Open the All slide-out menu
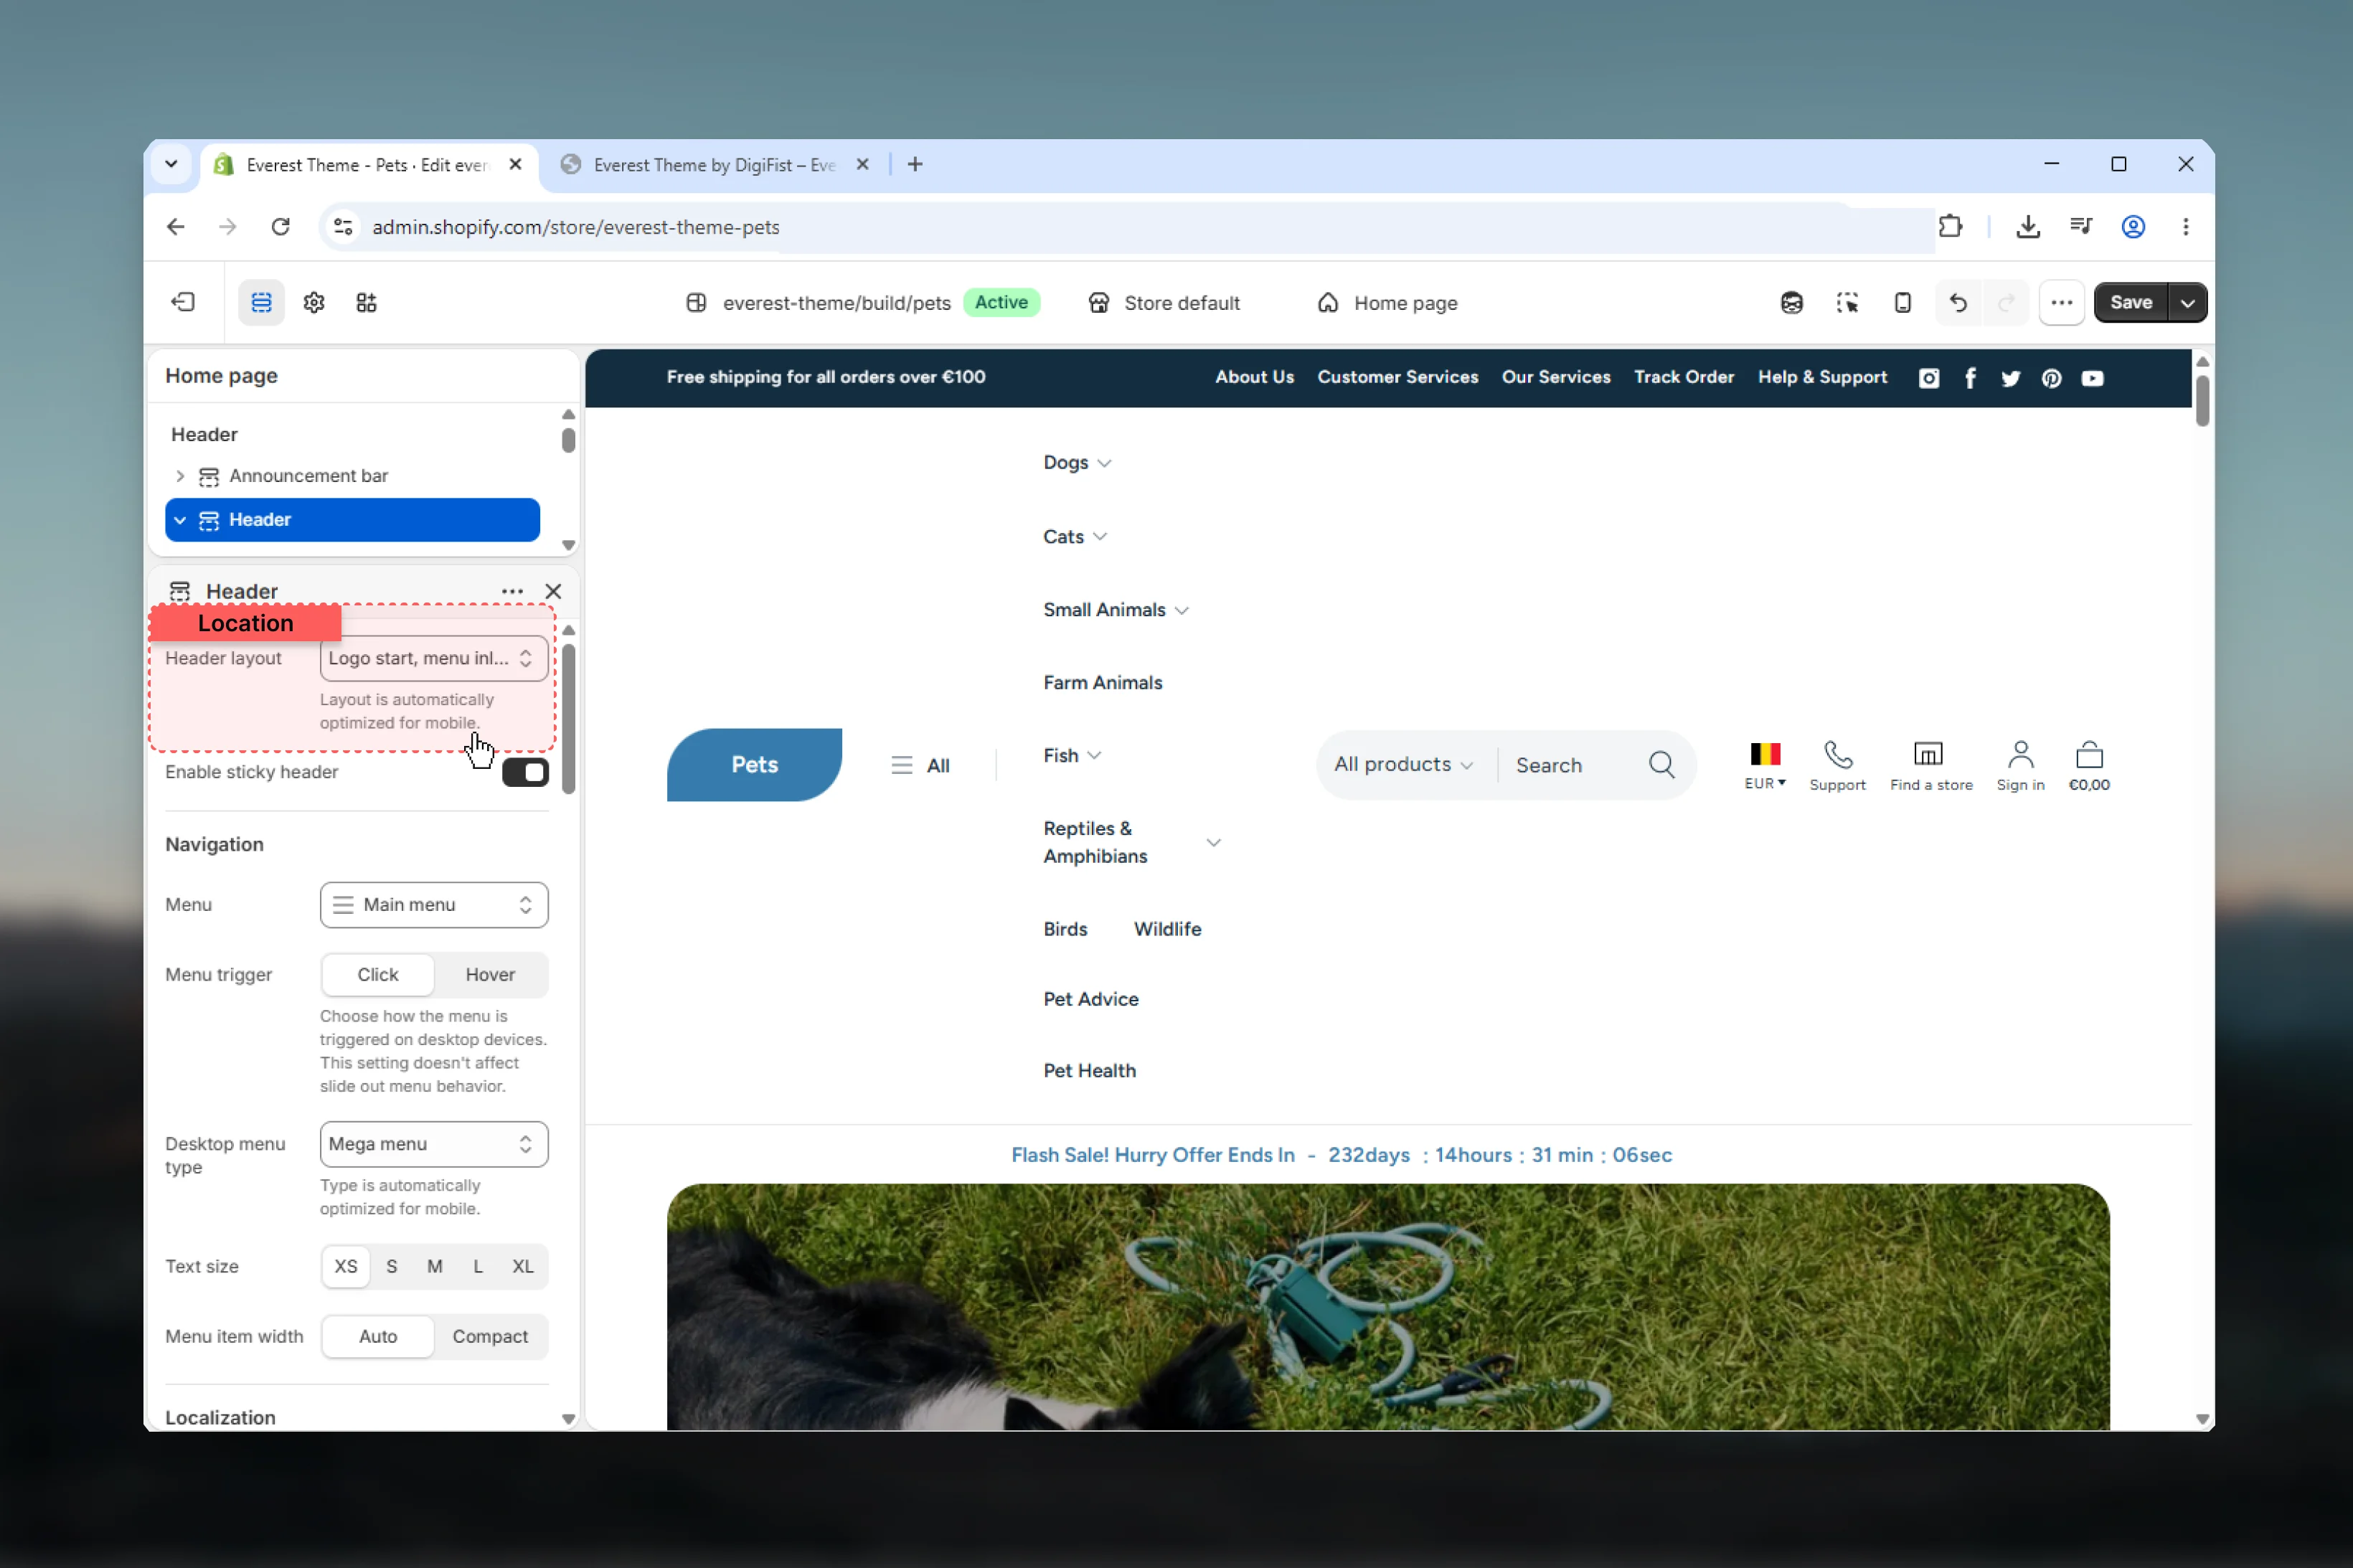The image size is (2353, 1568). [920, 765]
